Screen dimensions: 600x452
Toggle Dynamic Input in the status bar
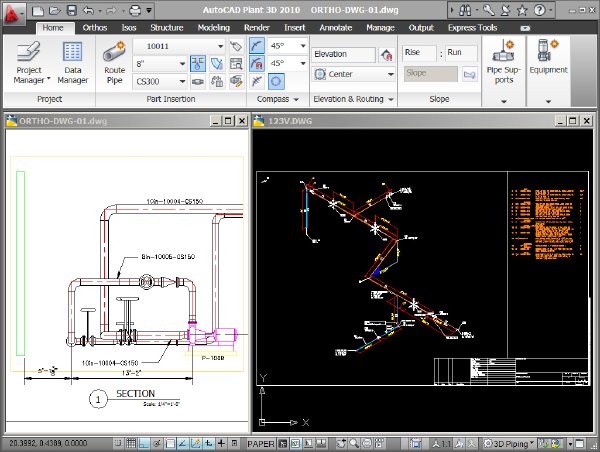click(209, 444)
